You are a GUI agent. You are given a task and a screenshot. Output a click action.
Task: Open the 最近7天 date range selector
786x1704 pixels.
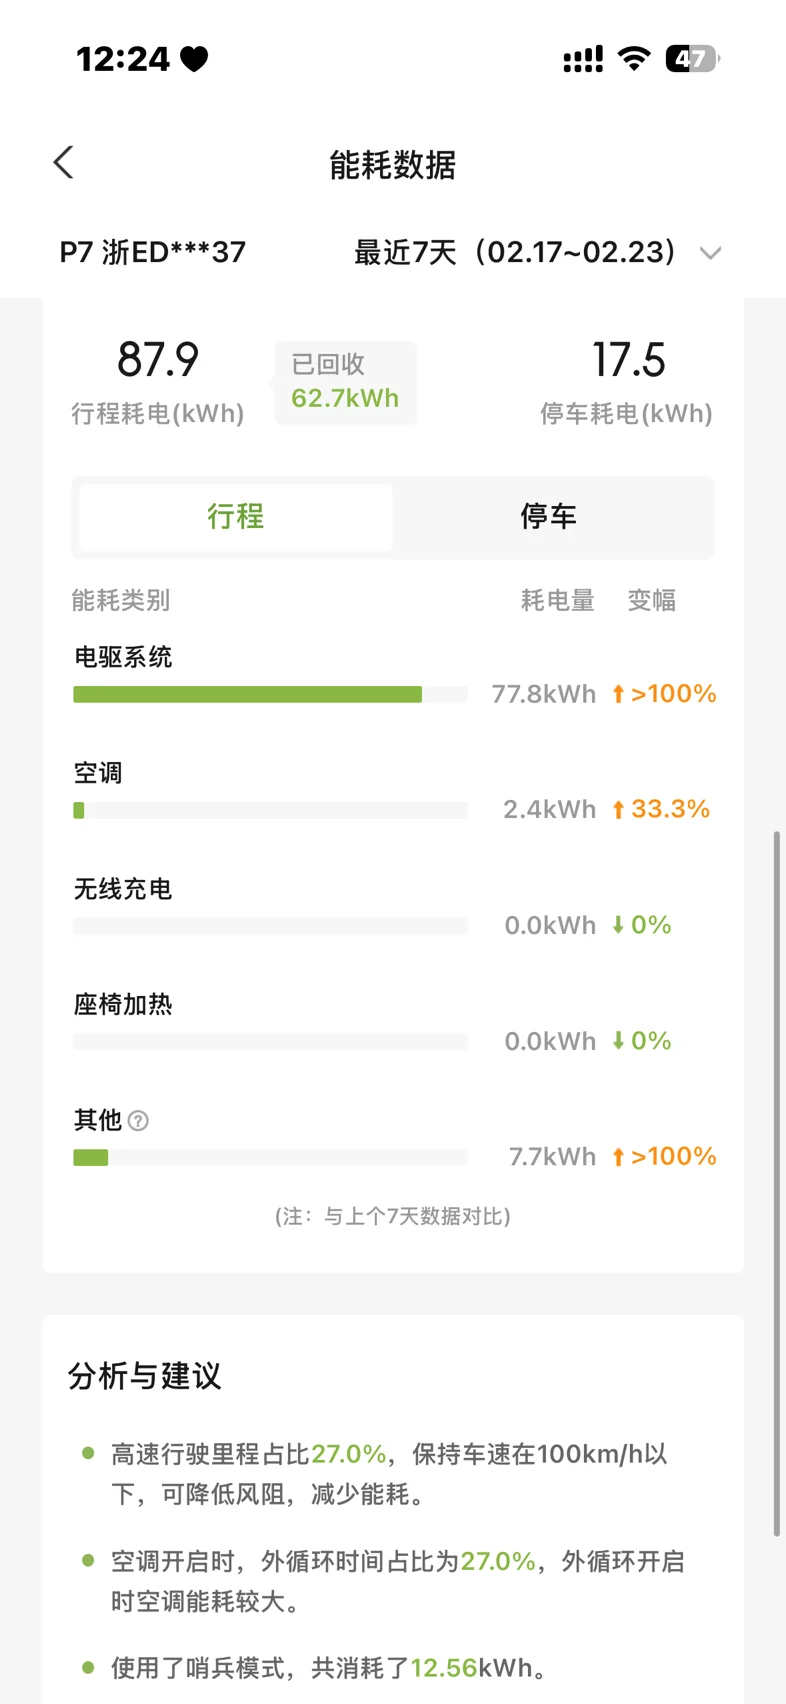point(515,252)
